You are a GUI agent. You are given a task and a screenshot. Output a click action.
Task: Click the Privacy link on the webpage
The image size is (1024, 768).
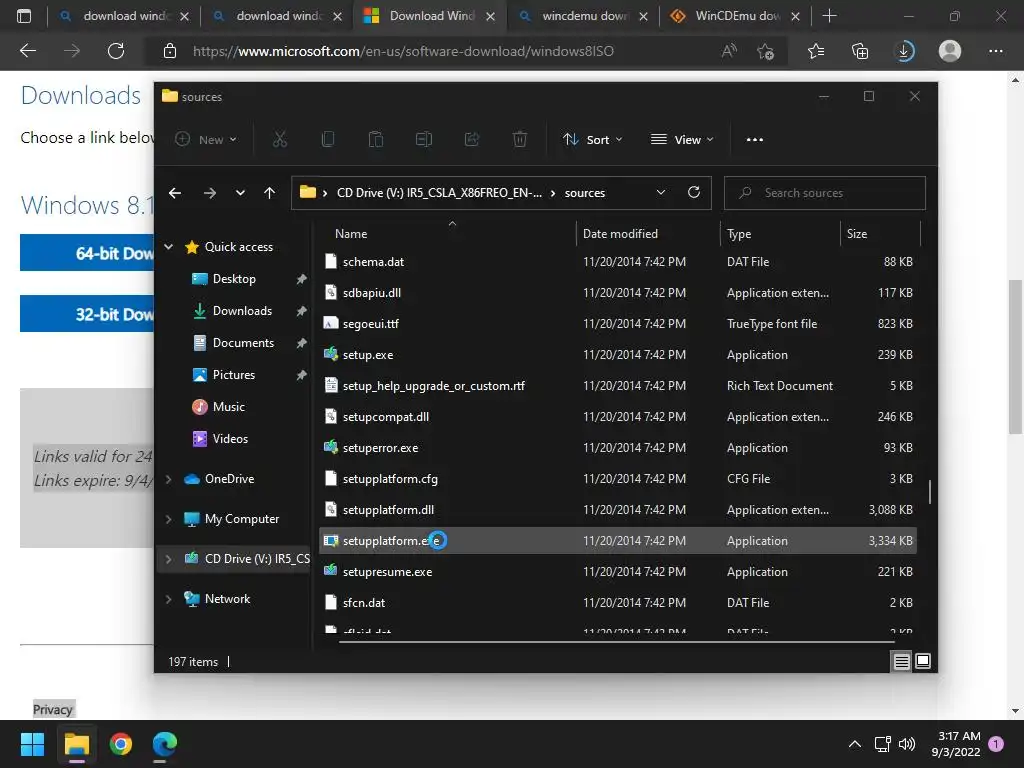[52, 709]
